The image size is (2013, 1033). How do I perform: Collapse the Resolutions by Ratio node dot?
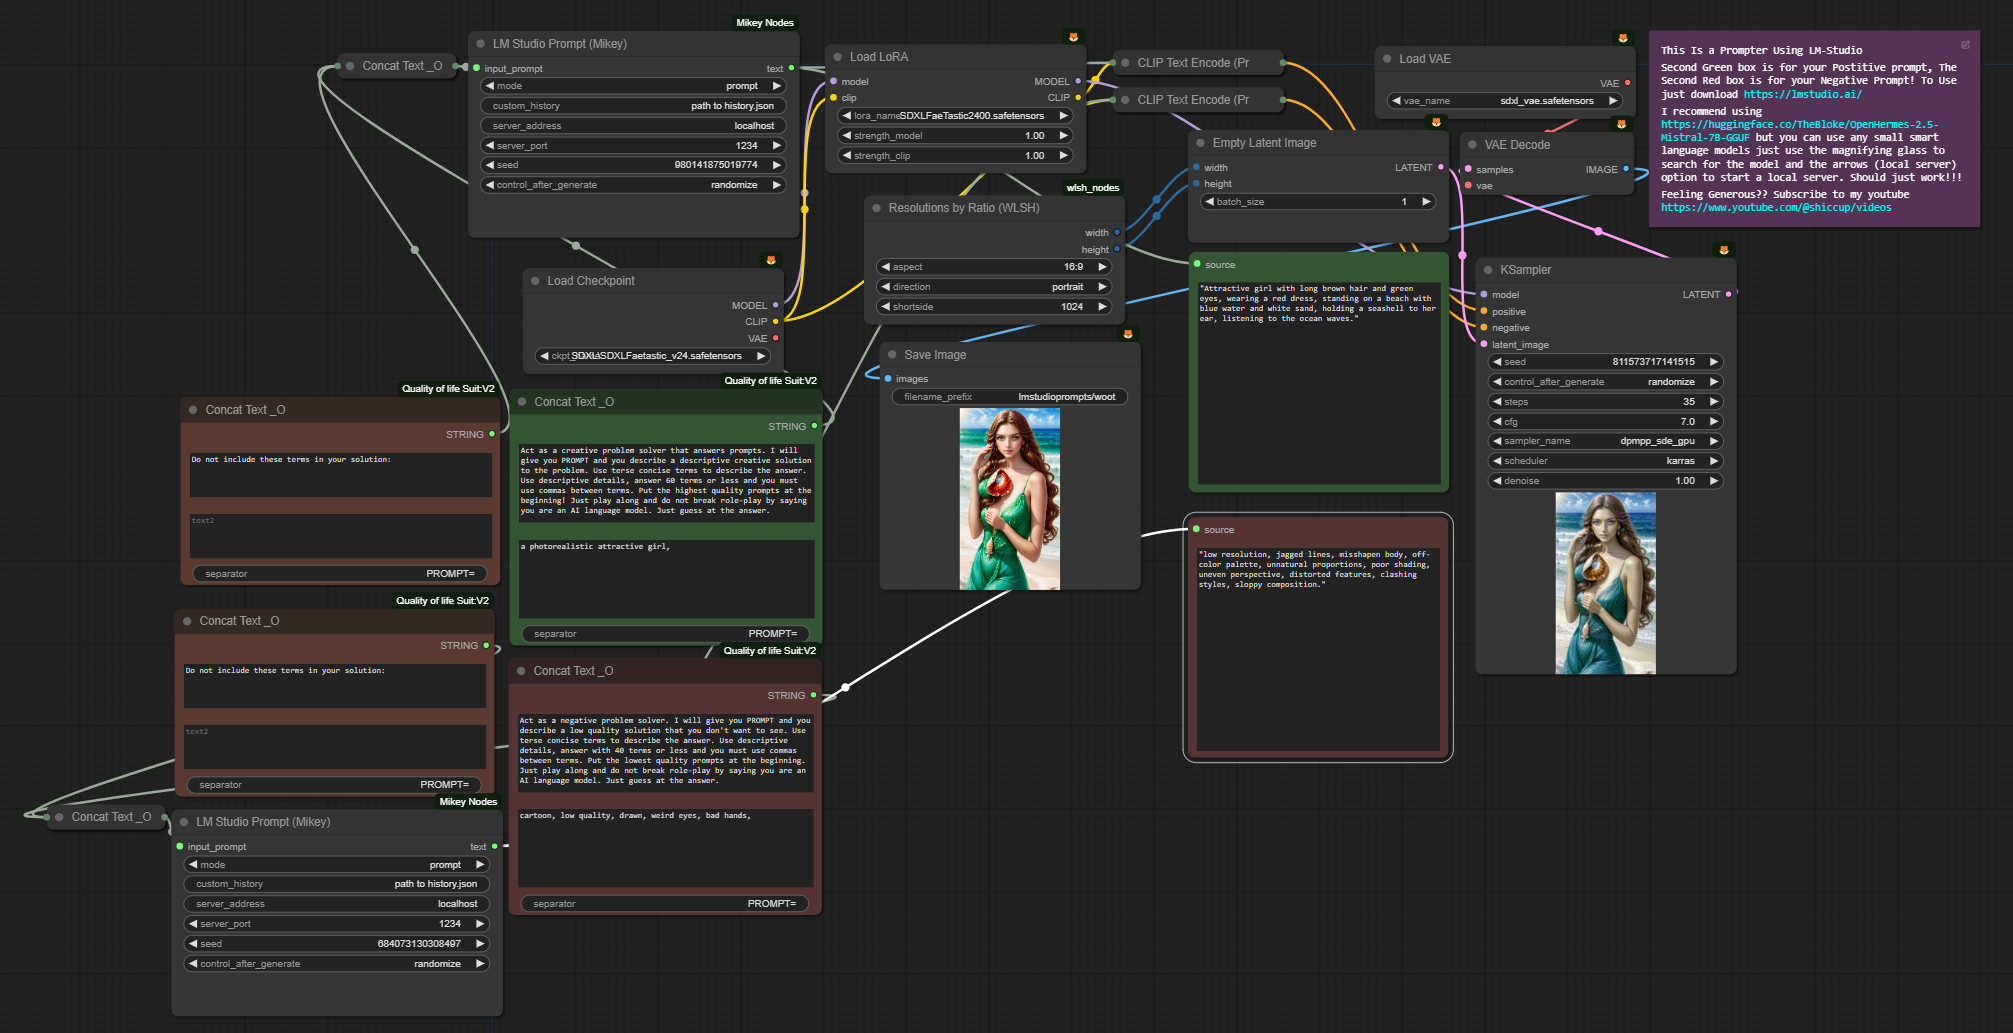[877, 208]
